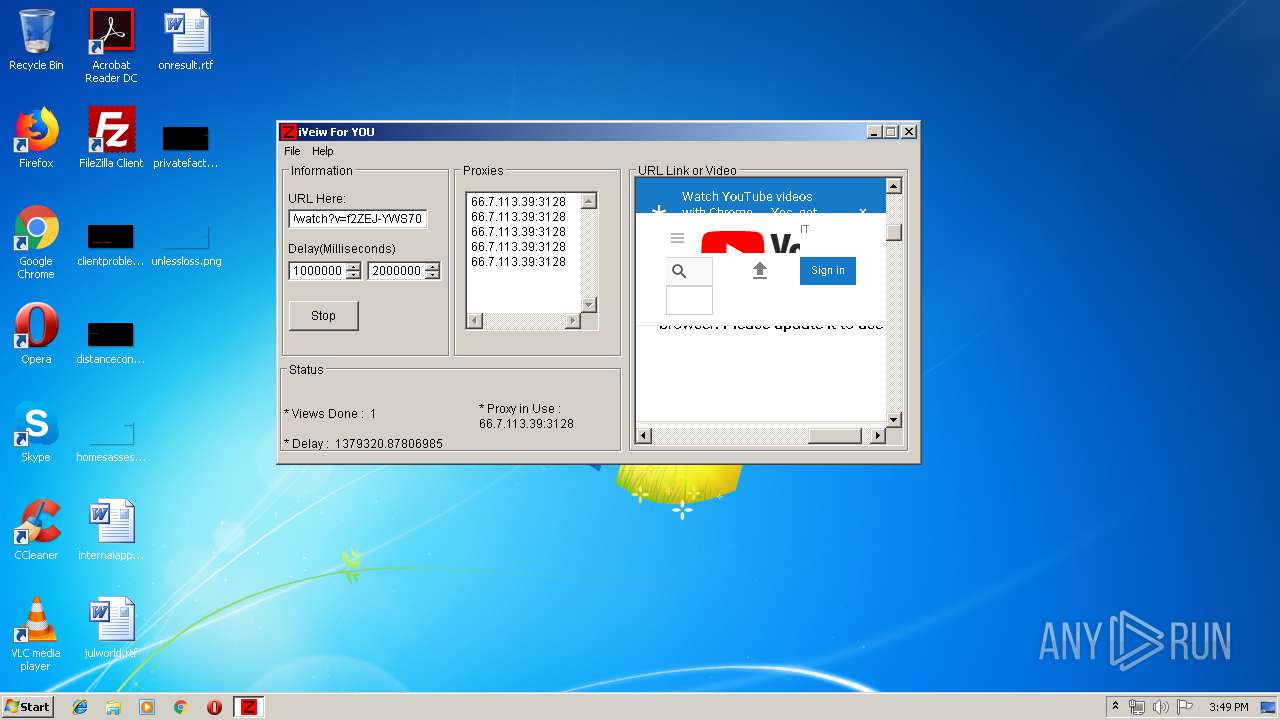
Task: Select the Opera desktop icon
Action: [x=36, y=335]
